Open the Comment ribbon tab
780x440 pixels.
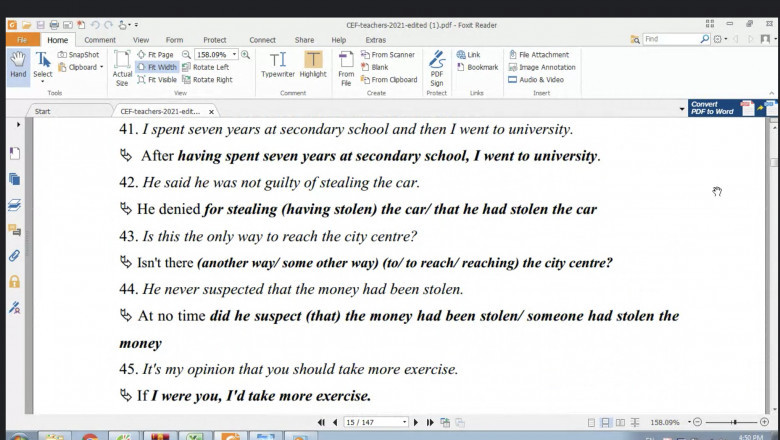pos(100,40)
